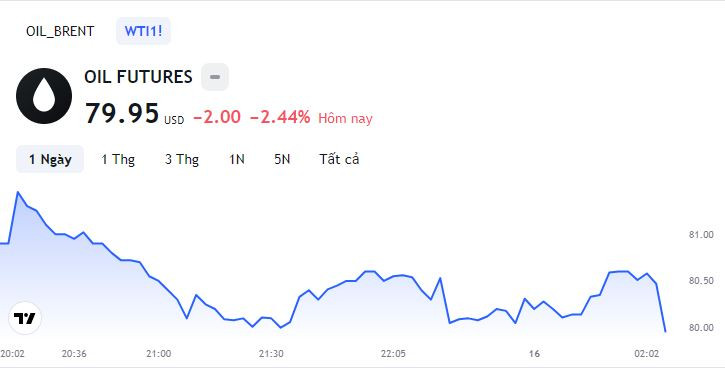Viewport: 725px width, 368px height.
Task: Click the chart peak near 20:02
Action: [x=18, y=192]
